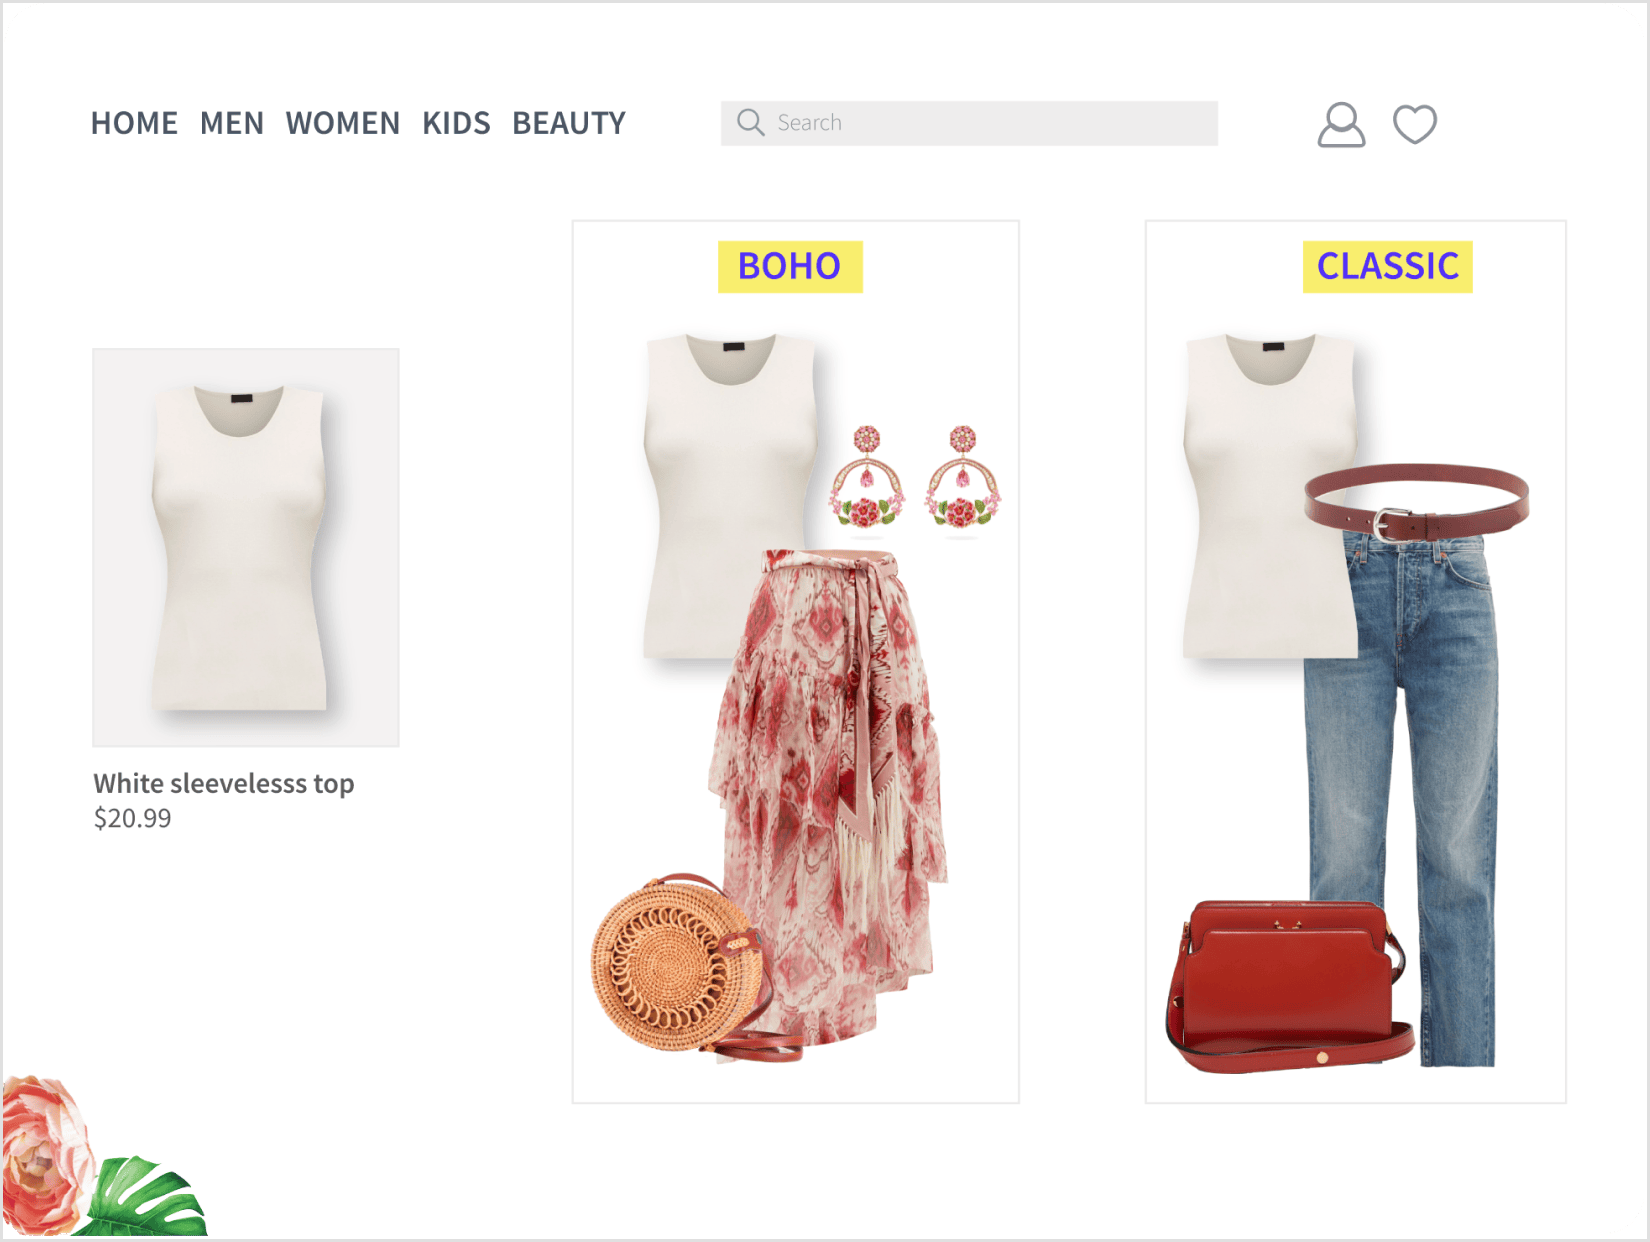Open the WOMEN category
Screen dimensions: 1650x1242
(x=343, y=123)
